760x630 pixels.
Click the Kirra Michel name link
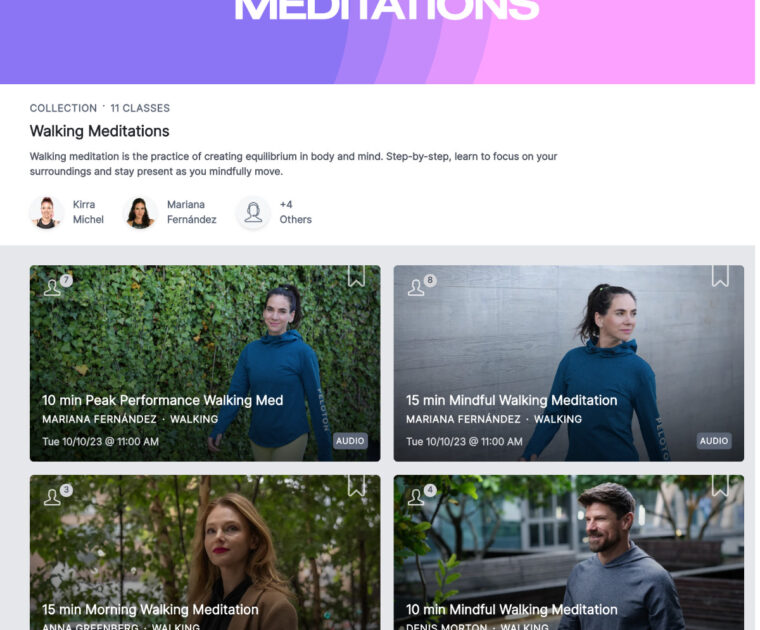[x=88, y=212]
